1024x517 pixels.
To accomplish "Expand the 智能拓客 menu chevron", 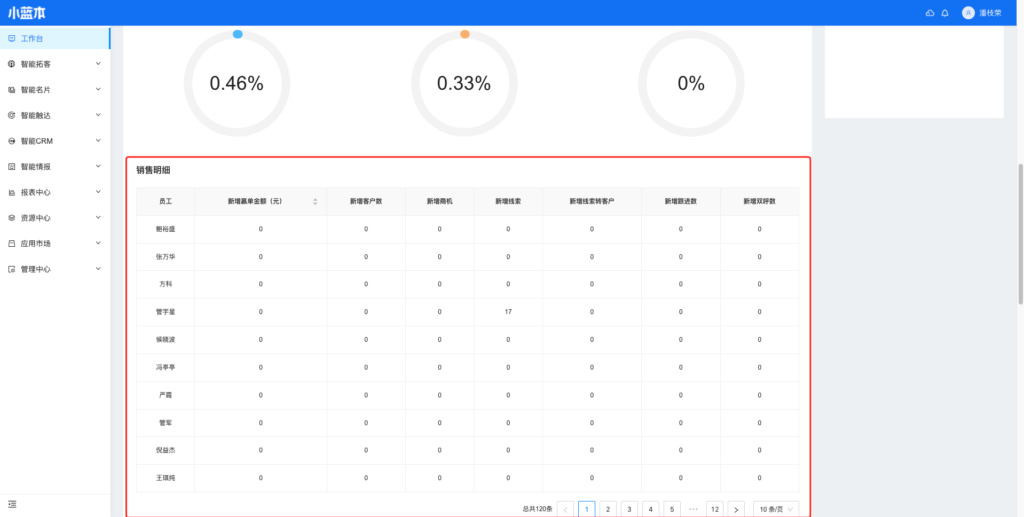I will (x=98, y=64).
